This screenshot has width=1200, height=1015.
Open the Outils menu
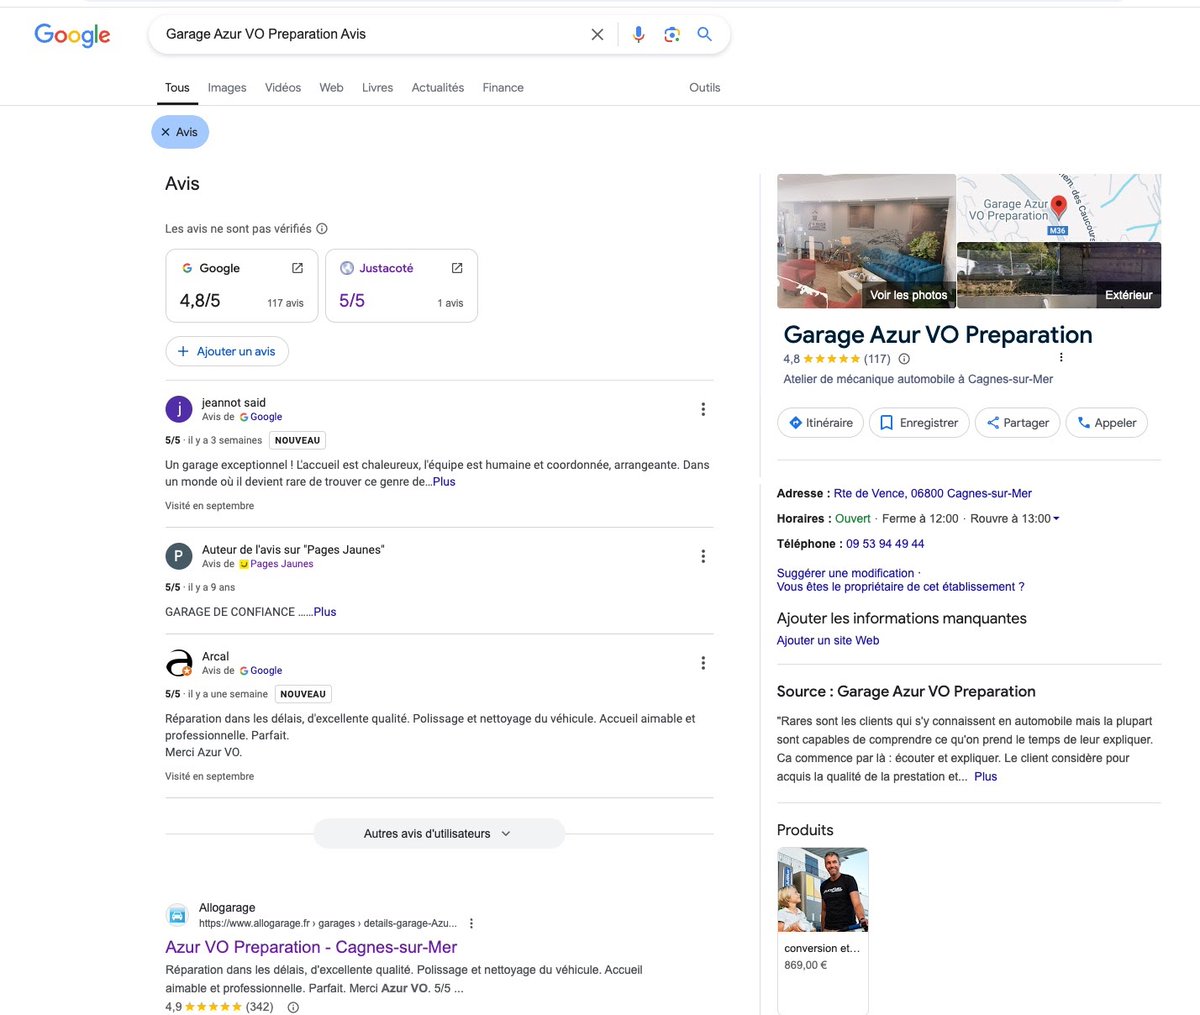tap(704, 88)
